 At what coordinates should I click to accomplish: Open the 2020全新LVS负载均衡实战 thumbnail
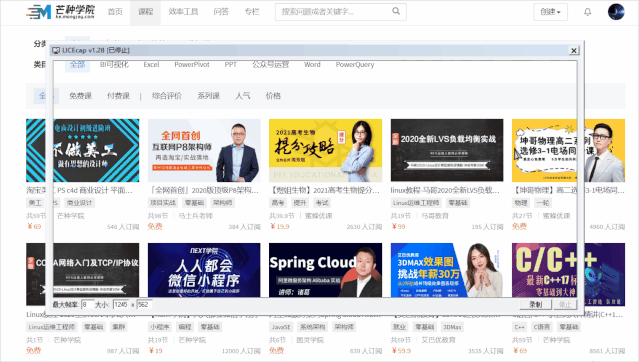point(447,150)
